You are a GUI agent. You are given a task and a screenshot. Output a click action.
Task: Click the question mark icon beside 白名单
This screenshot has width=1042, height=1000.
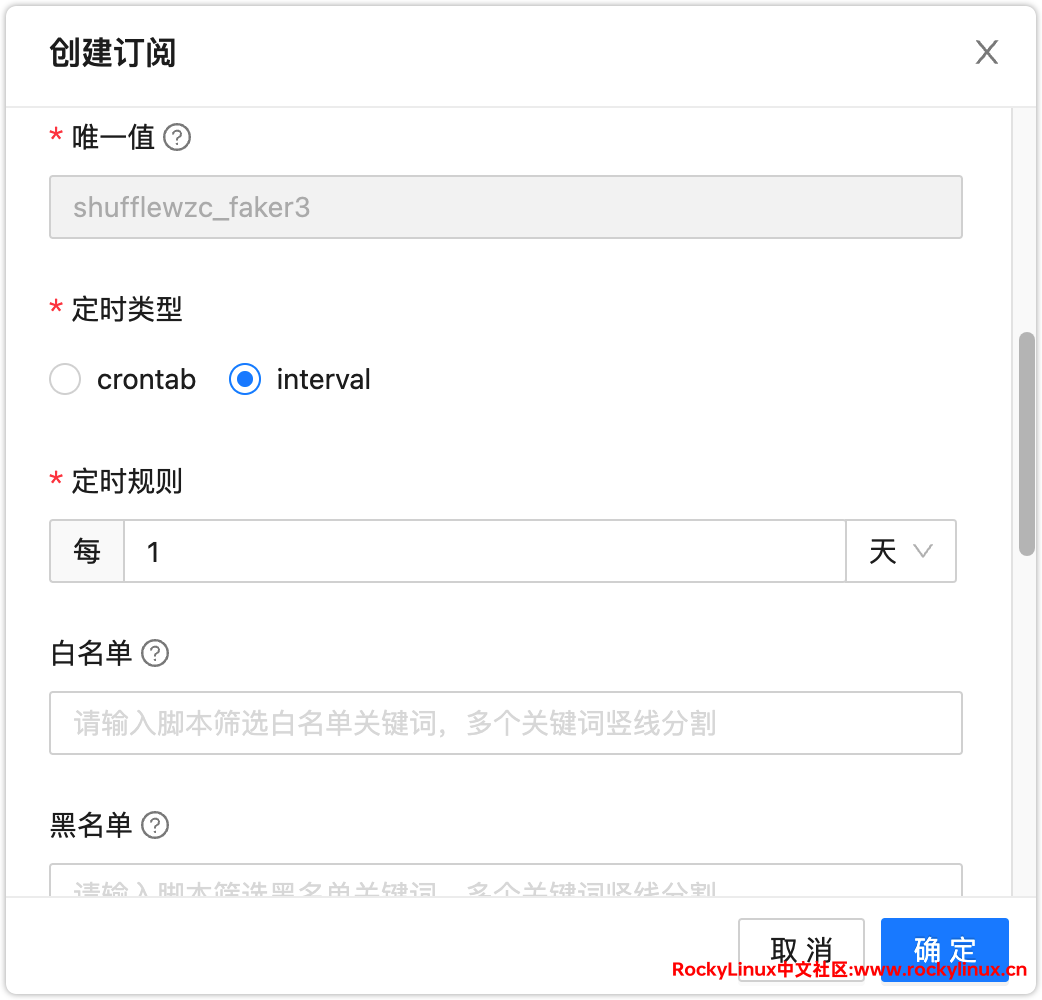[155, 654]
